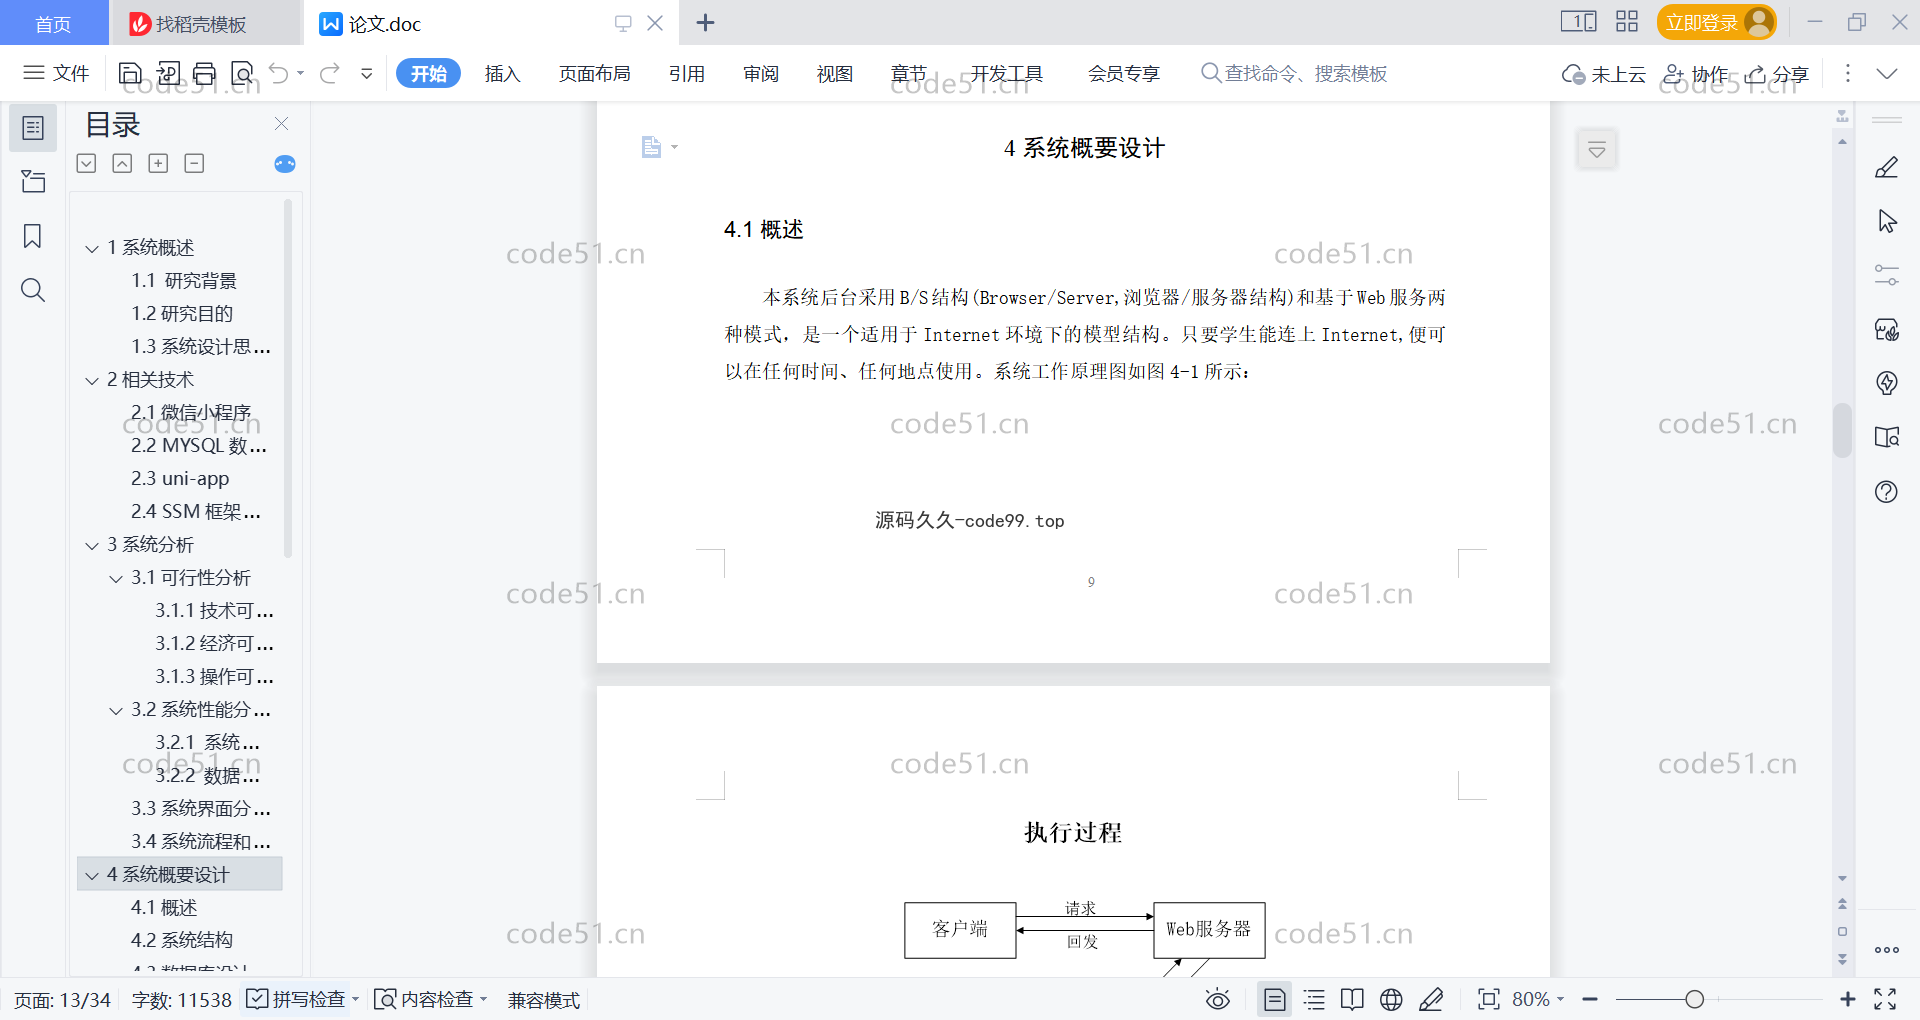Open Print Preview icon
Image resolution: width=1920 pixels, height=1020 pixels.
(242, 73)
